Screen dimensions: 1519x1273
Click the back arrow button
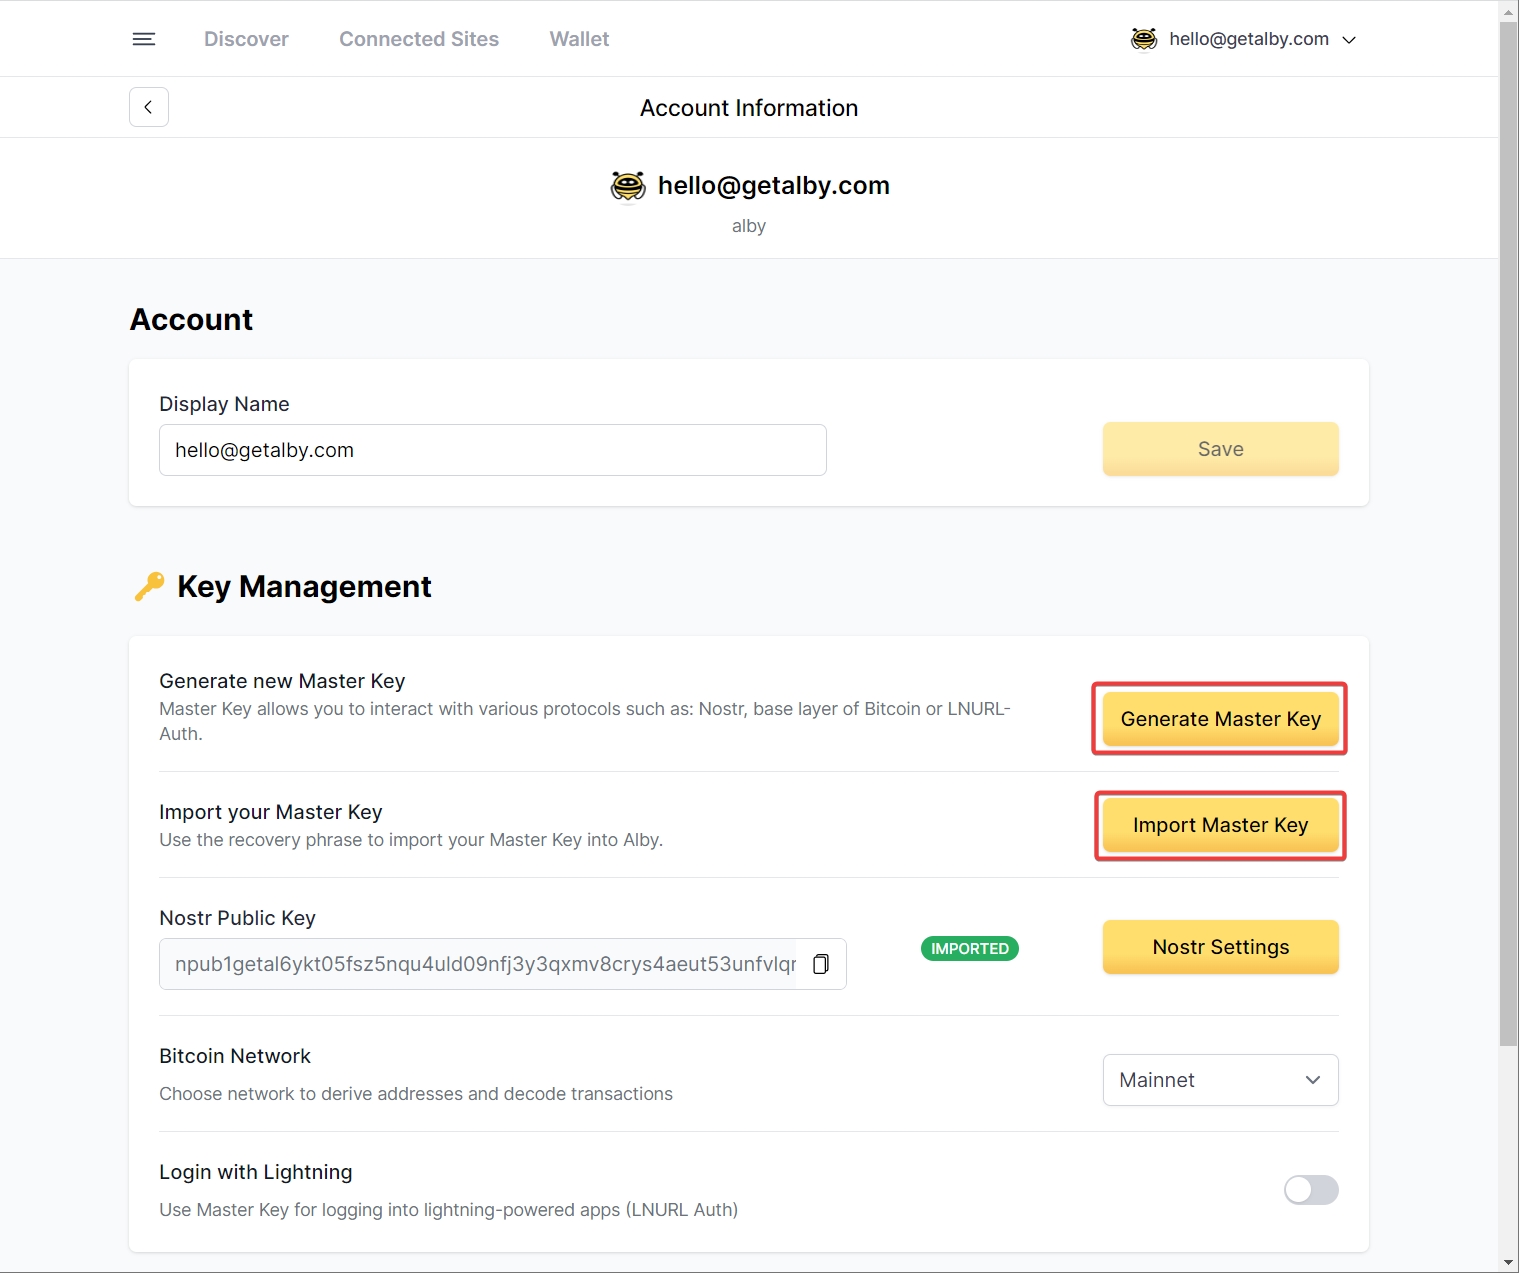[x=149, y=107]
